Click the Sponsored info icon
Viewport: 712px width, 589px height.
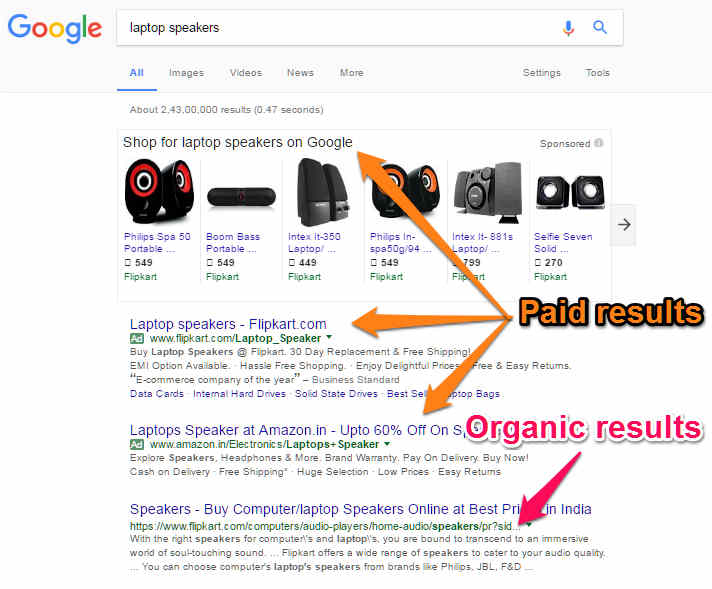[x=599, y=143]
